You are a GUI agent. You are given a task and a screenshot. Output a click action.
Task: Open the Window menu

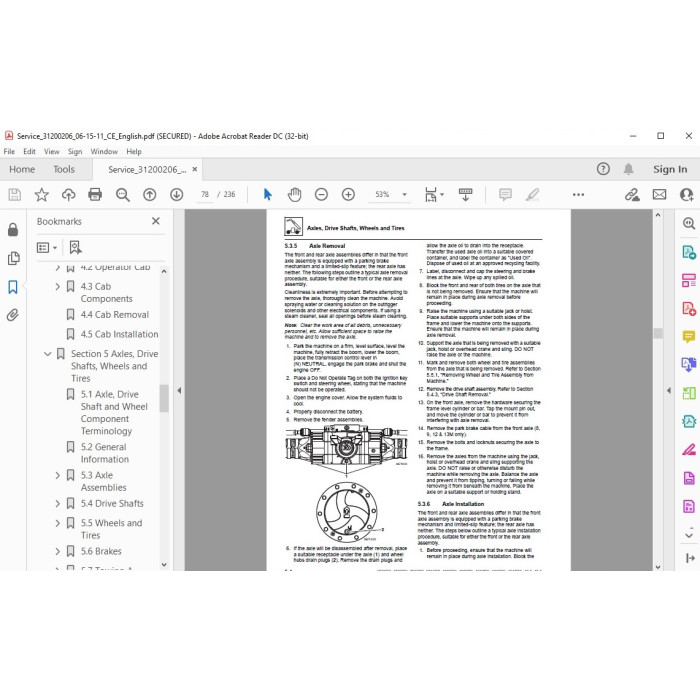pyautogui.click(x=104, y=152)
